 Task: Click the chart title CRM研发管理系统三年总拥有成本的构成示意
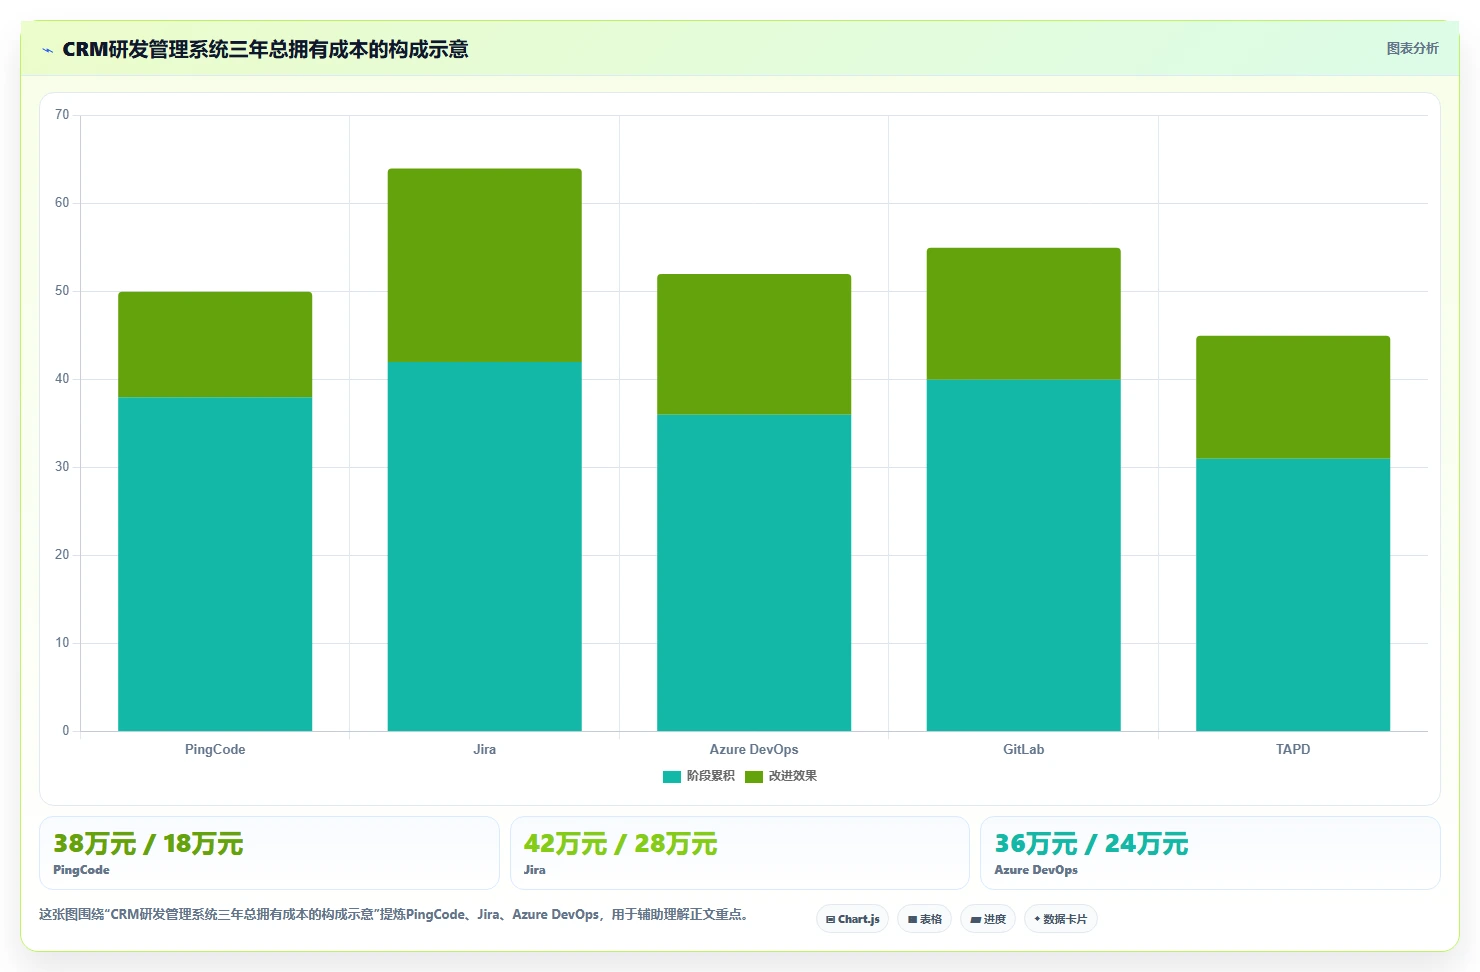point(265,50)
